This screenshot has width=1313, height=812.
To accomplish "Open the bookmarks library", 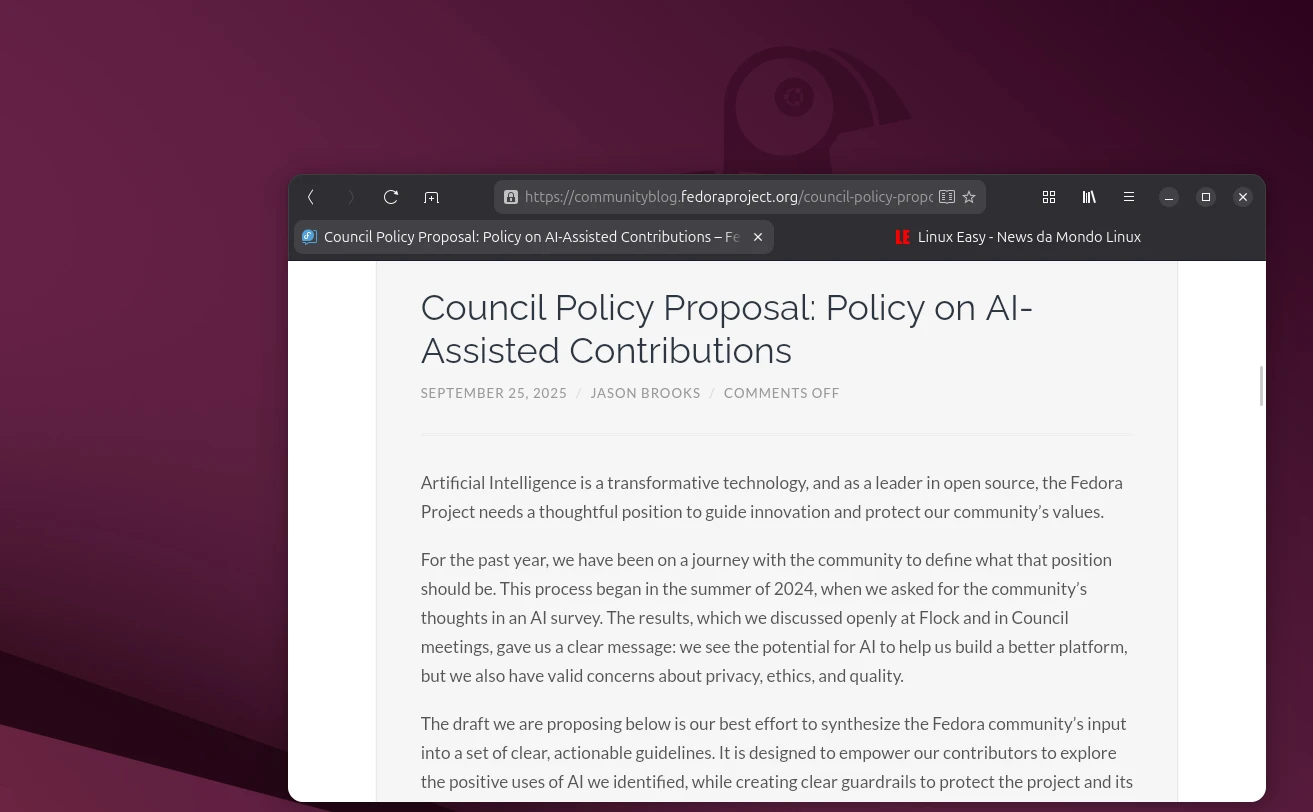I will pyautogui.click(x=1089, y=197).
